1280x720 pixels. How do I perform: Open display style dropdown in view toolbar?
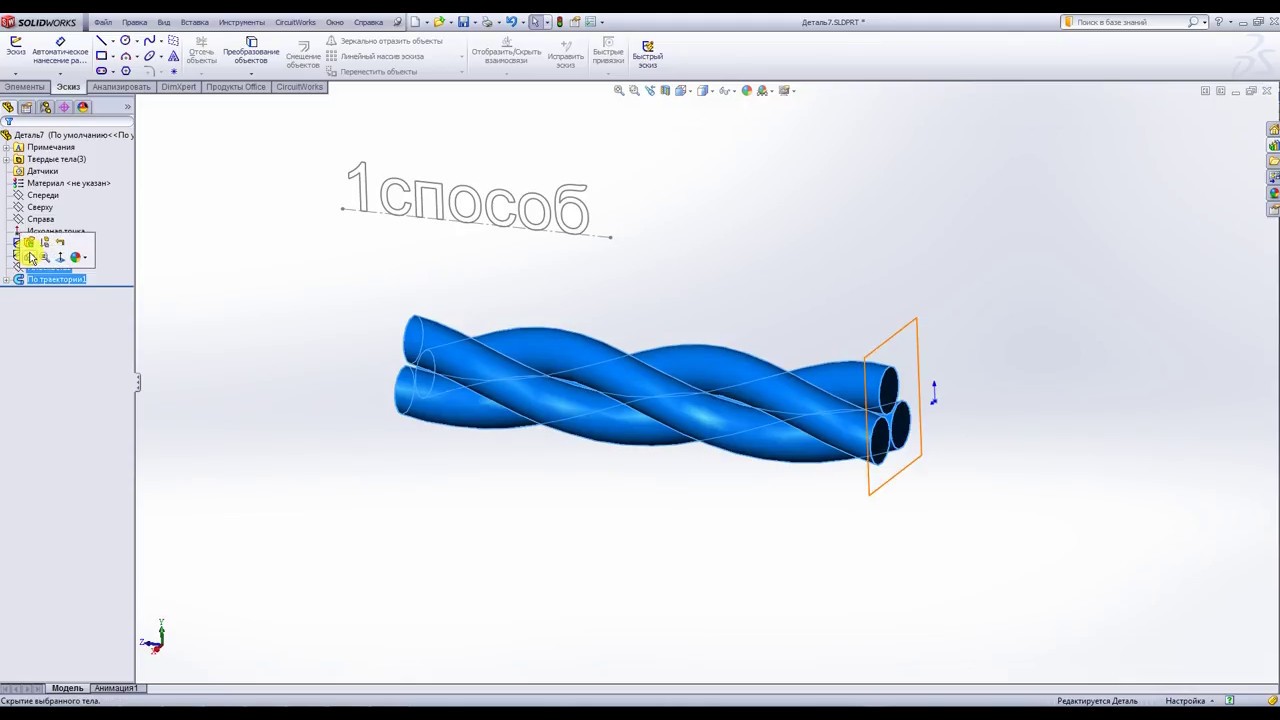pos(711,90)
